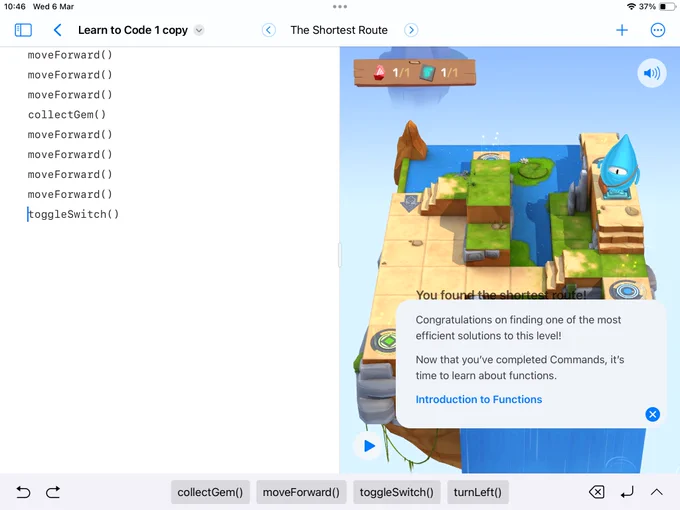Viewport: 680px width, 510px height.
Task: Insert collectGem() from the shortcut bar
Action: [210, 492]
